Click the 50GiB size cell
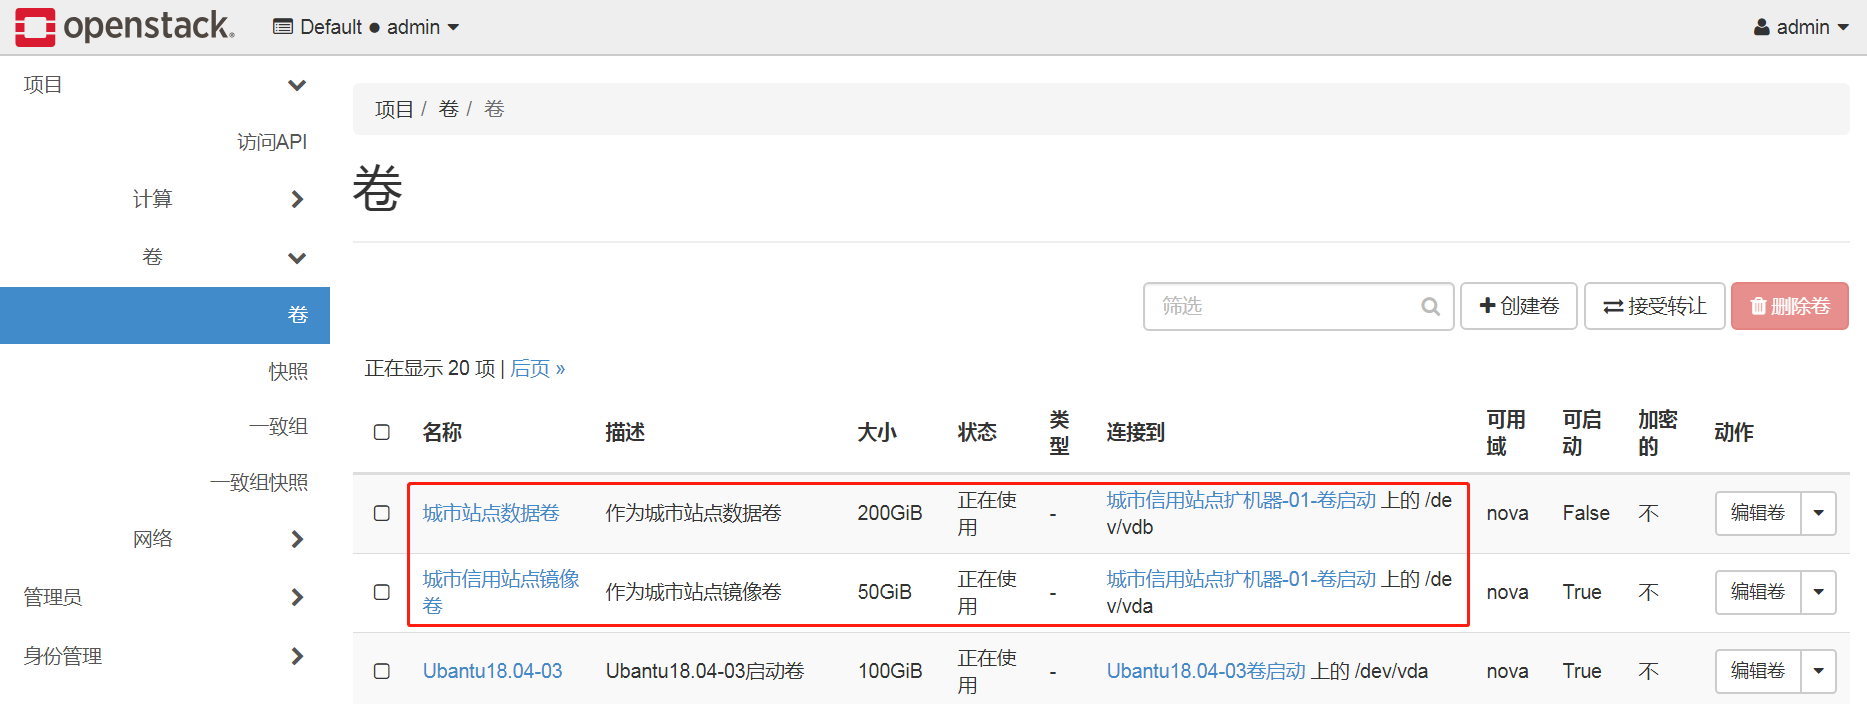1867x704 pixels. 885,592
